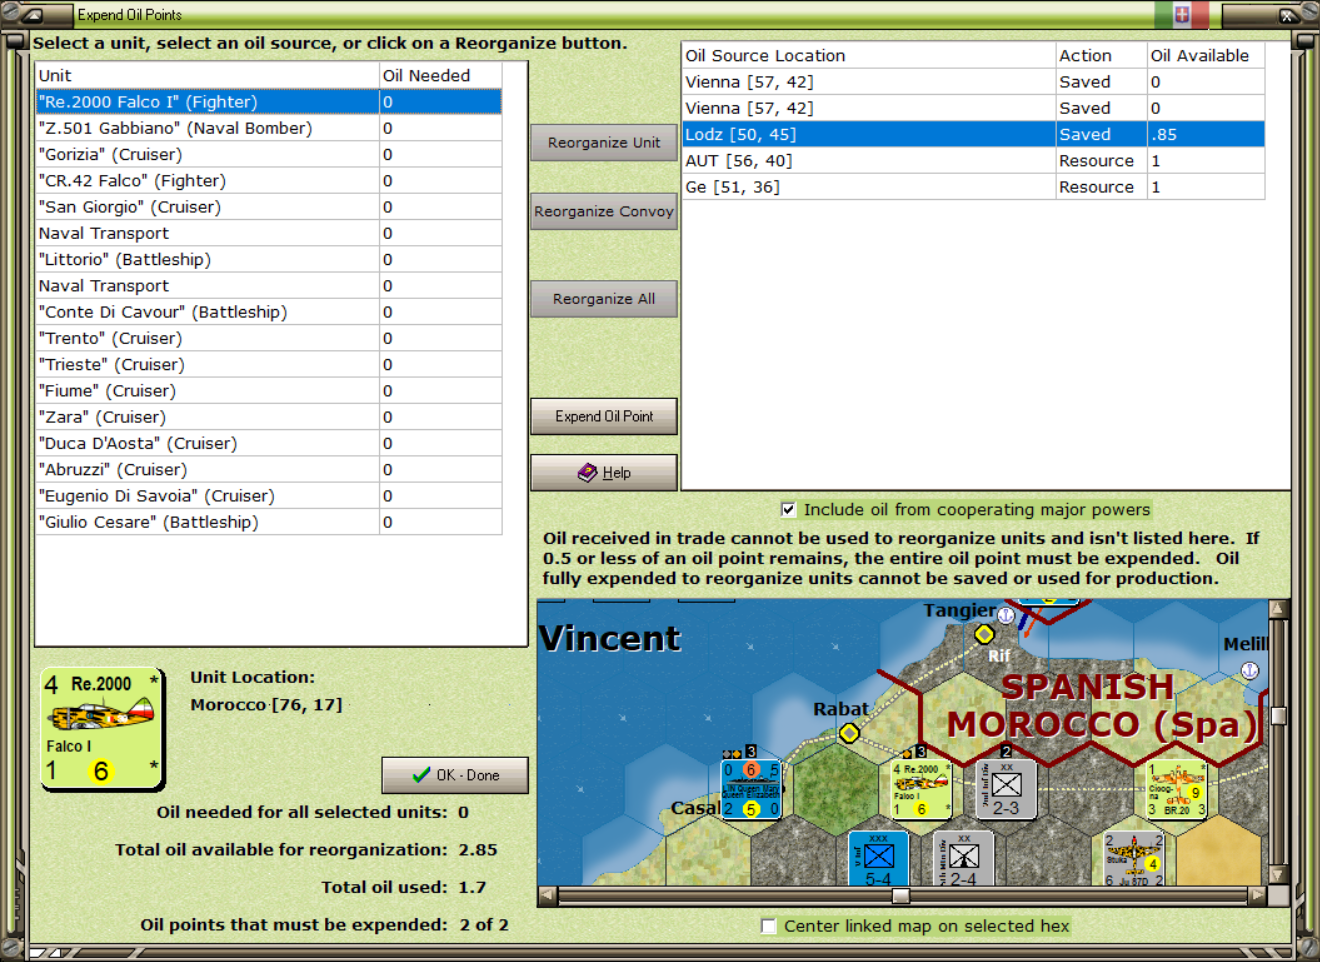Viewport: 1320px width, 962px height.
Task: Click the map scroll-right arrow
Action: (x=1257, y=896)
